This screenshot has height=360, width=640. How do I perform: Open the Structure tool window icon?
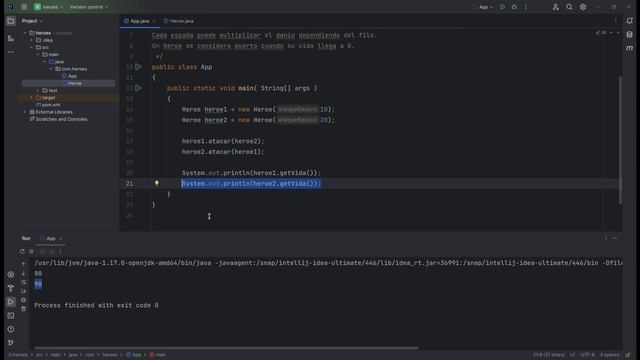point(11,38)
